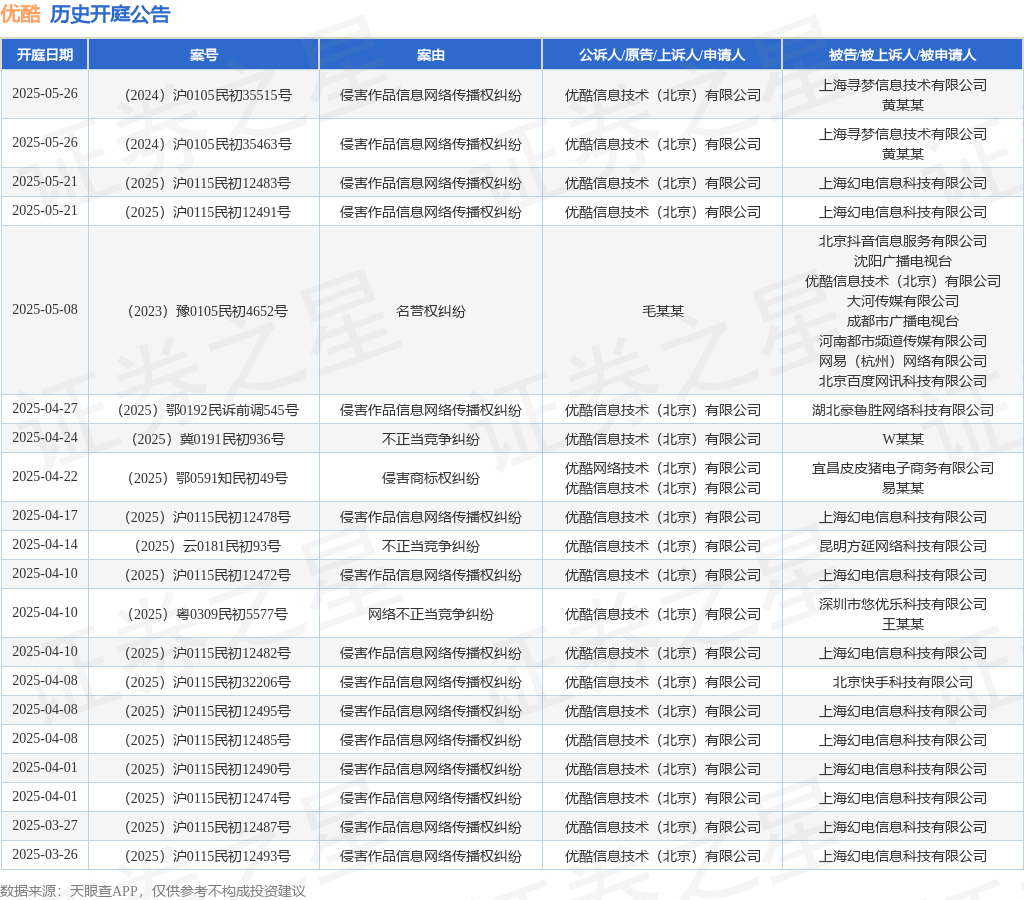Image resolution: width=1024 pixels, height=900 pixels.
Task: Click defendant 大河传媒有限公司
Action: 903,300
